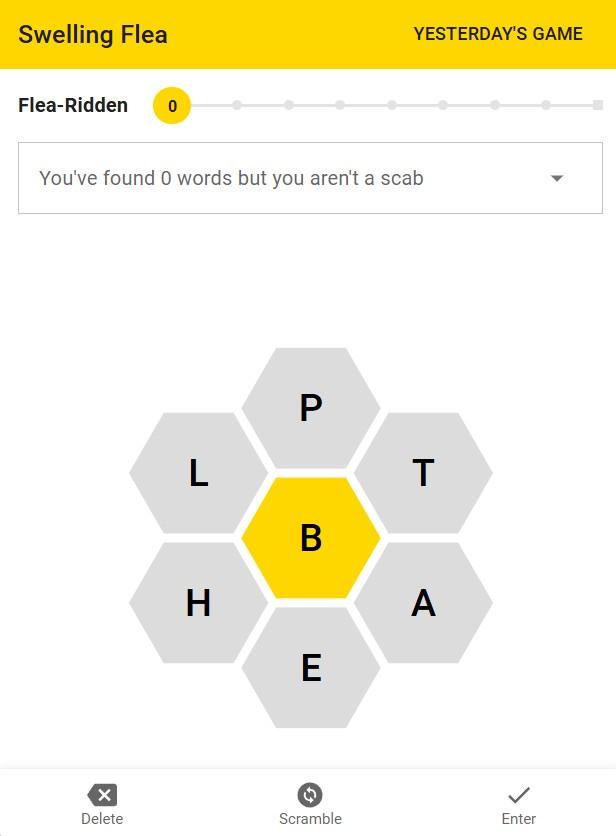Screen dimensions: 616x836
Task: Open Yesterday's Game link
Action: point(498,34)
